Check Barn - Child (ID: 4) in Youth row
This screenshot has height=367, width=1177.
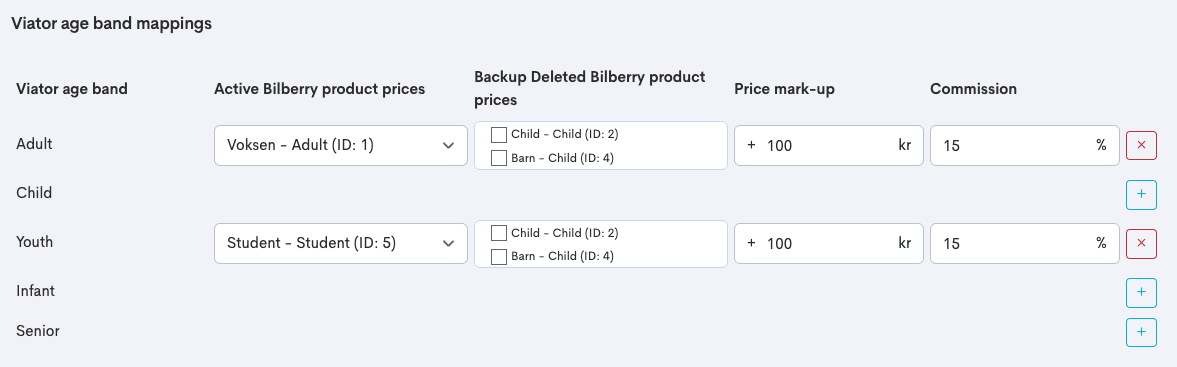tap(498, 257)
